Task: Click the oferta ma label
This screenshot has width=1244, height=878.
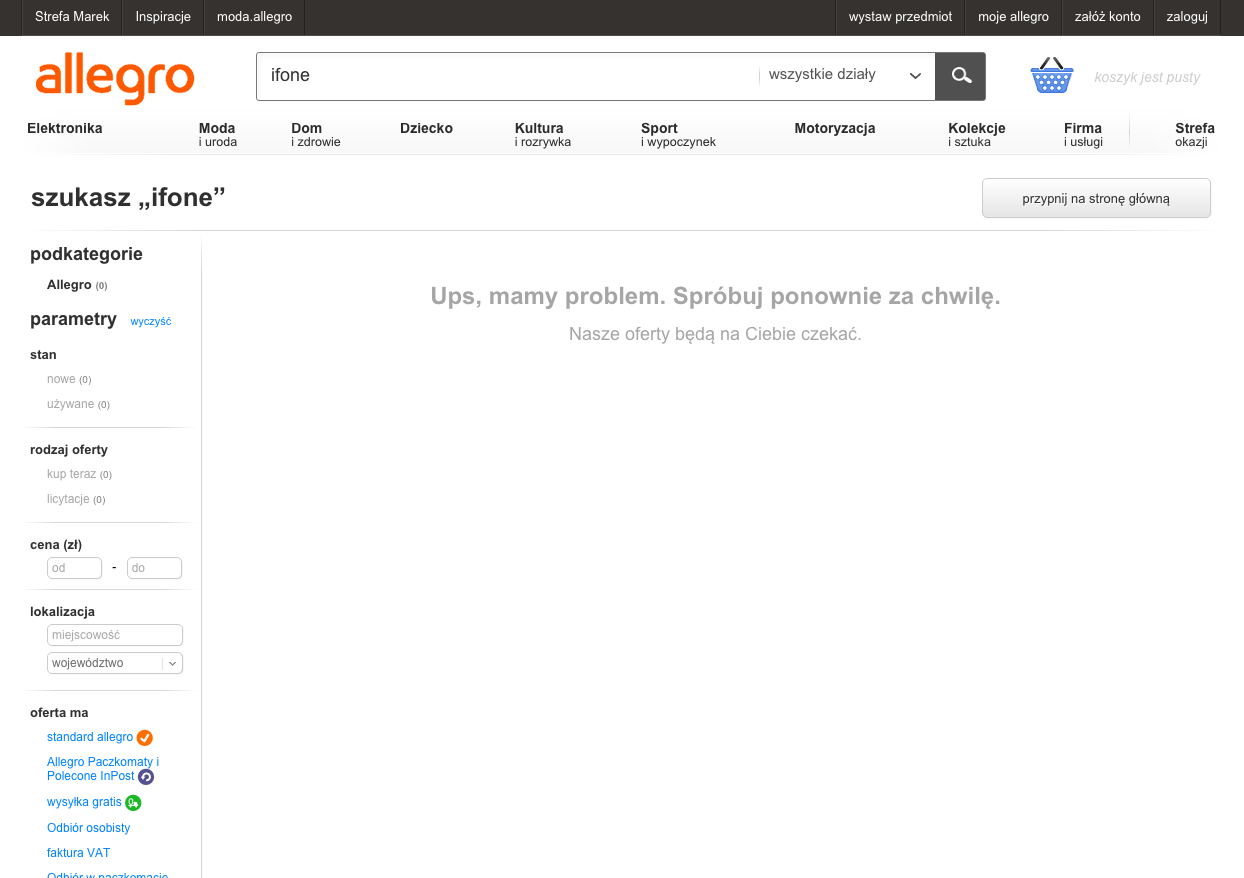Action: (x=59, y=712)
